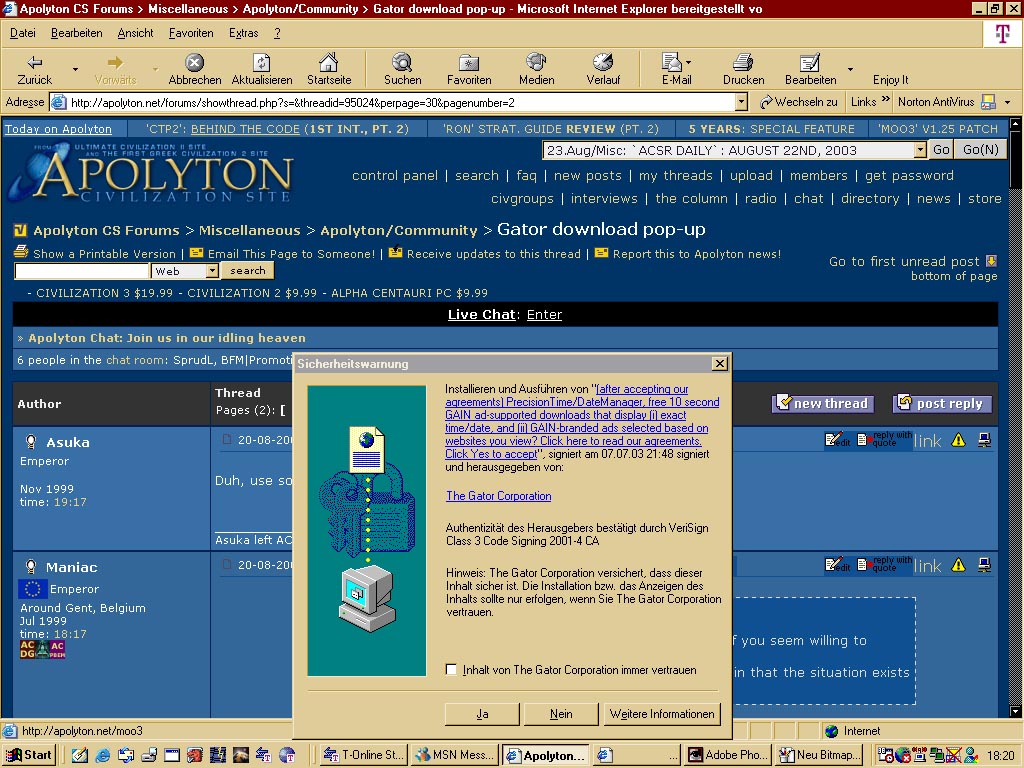The width and height of the screenshot is (1024, 768).
Task: Open The Gator Corporation link
Action: click(499, 496)
